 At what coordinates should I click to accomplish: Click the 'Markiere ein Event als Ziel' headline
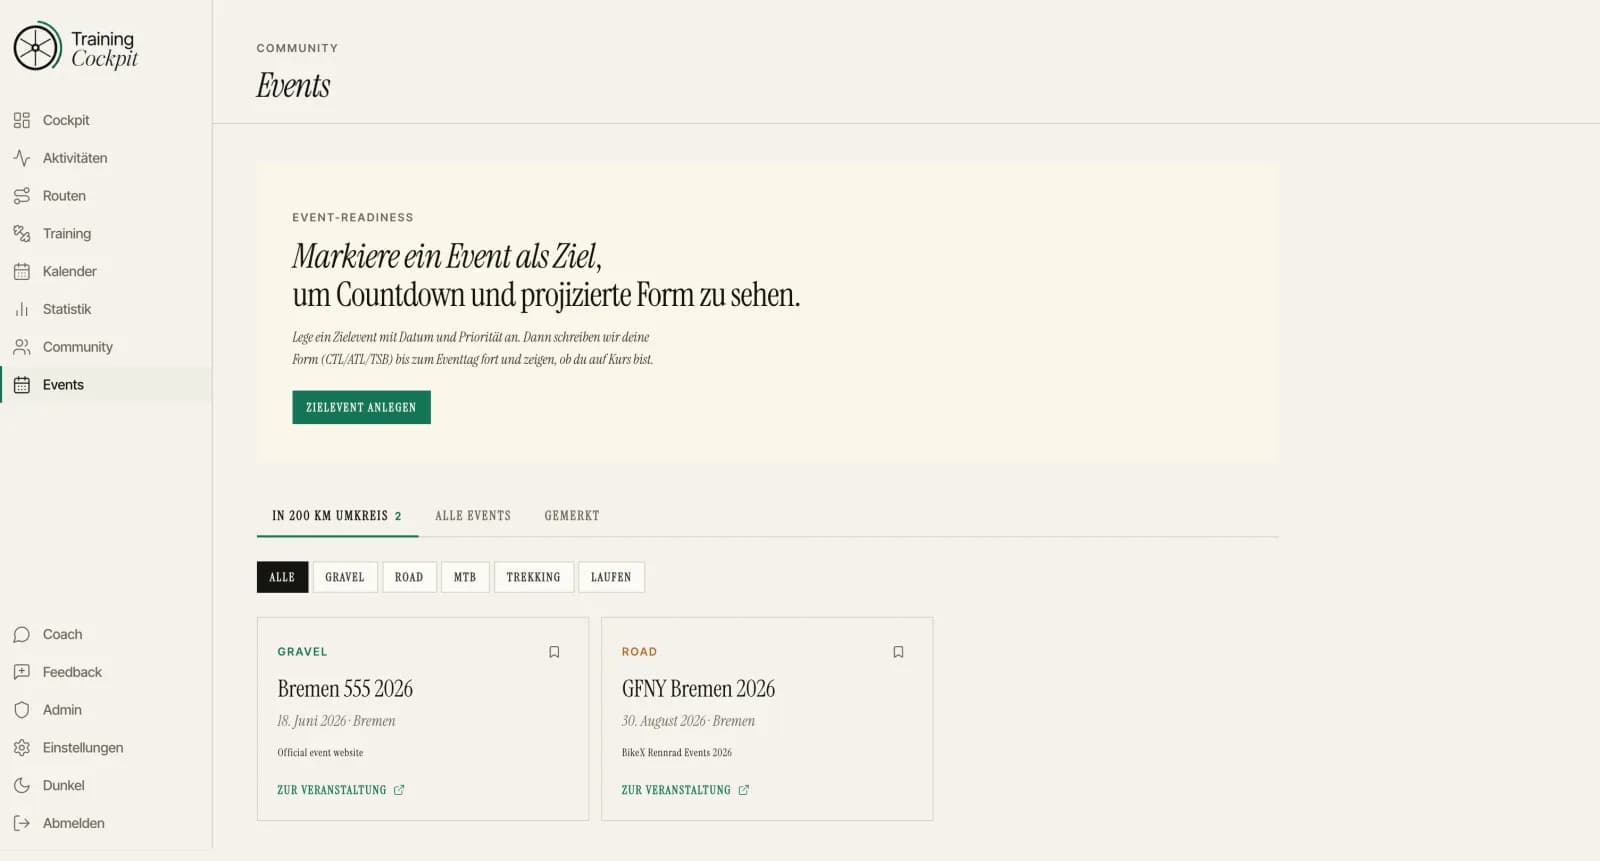pyautogui.click(x=447, y=256)
